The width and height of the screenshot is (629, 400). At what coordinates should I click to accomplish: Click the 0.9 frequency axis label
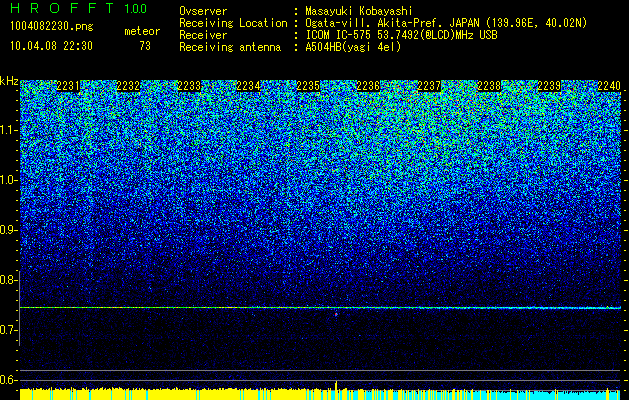tap(9, 230)
